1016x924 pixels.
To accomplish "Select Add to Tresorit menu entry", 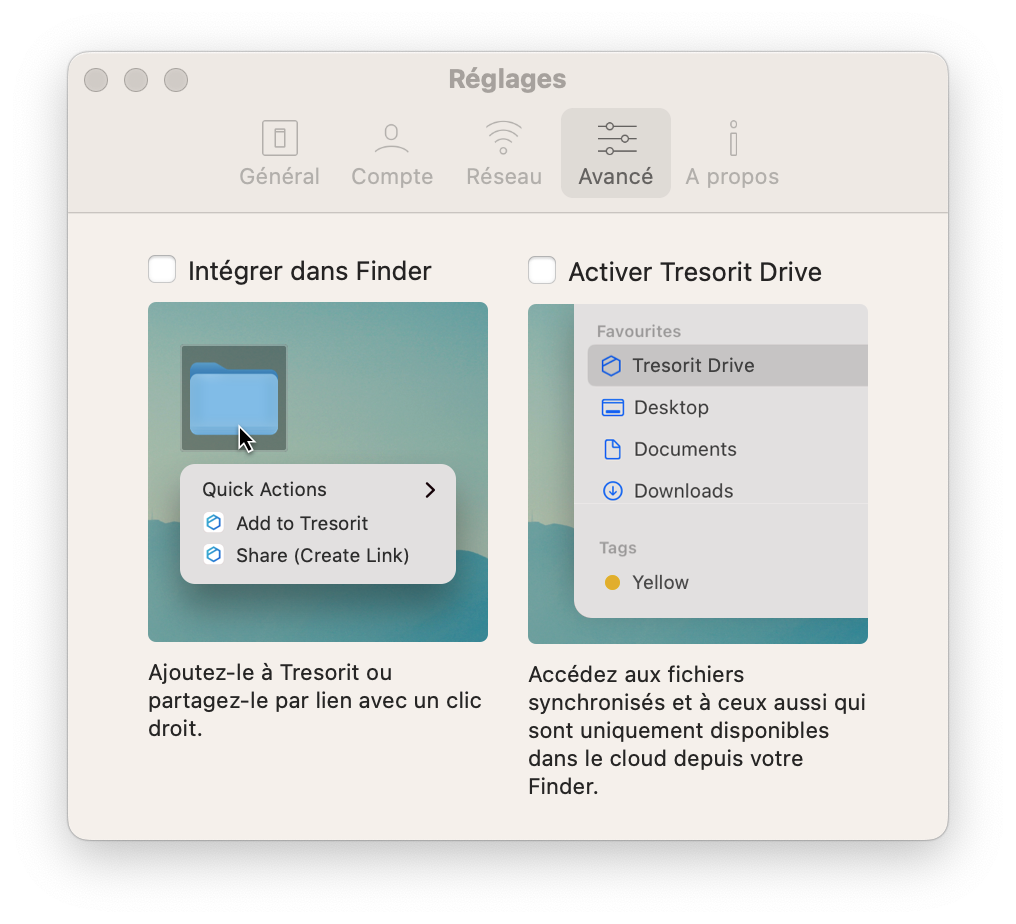I will pos(302,523).
